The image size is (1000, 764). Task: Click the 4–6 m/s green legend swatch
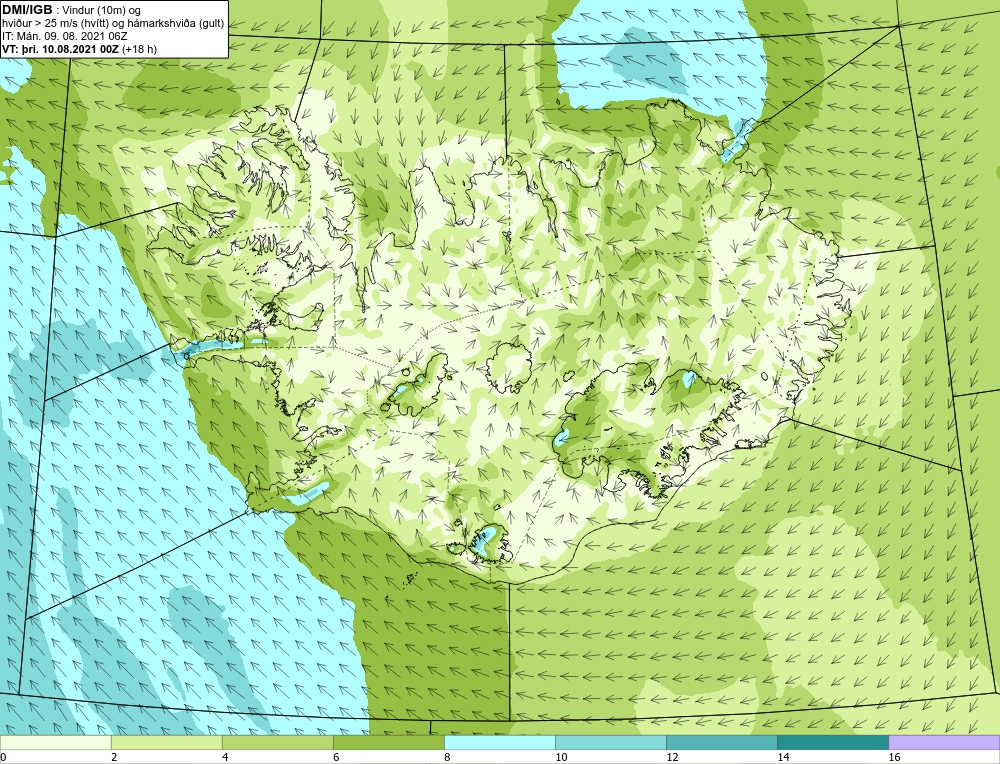pos(277,742)
